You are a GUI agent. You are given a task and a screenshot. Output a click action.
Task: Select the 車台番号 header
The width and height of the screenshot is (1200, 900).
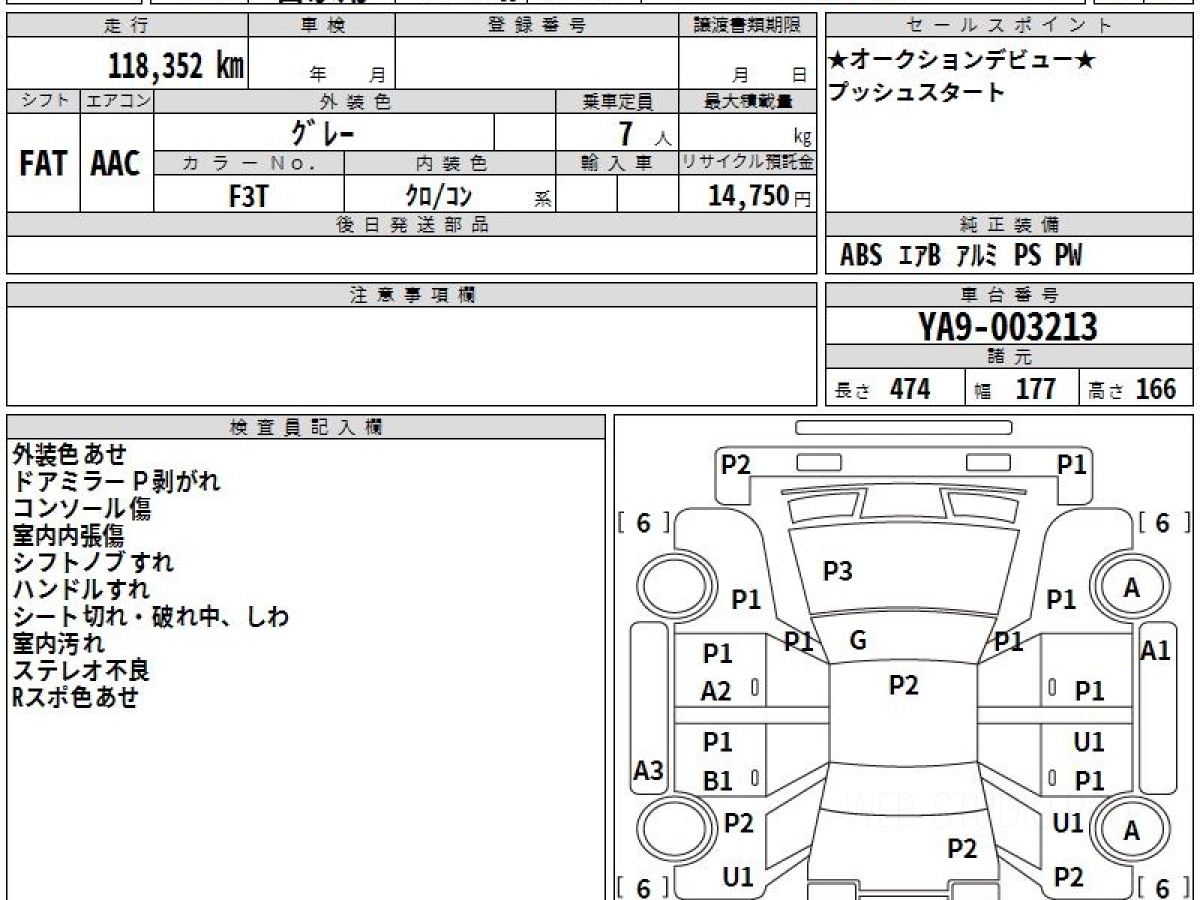pos(1009,295)
